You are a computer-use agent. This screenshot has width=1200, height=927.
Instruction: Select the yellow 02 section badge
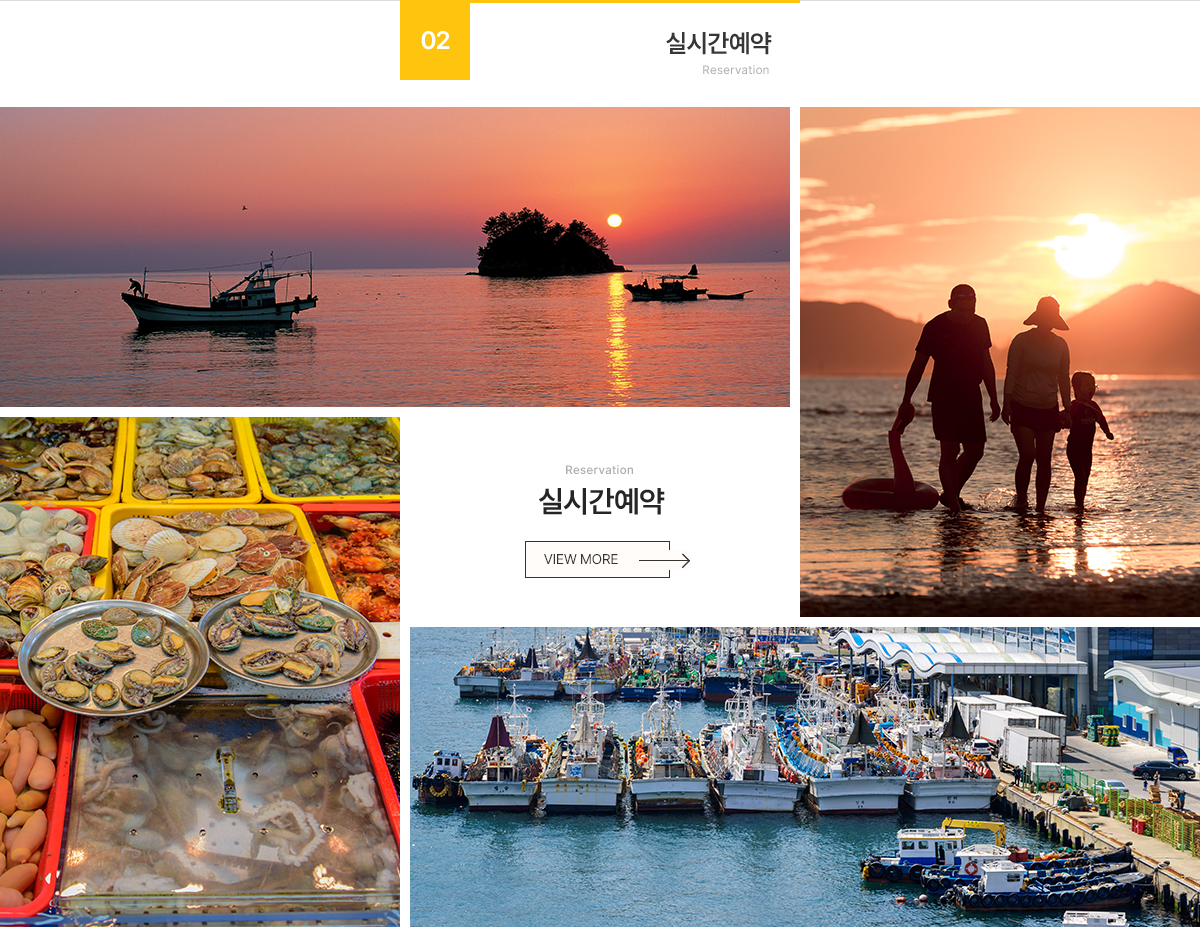(435, 40)
